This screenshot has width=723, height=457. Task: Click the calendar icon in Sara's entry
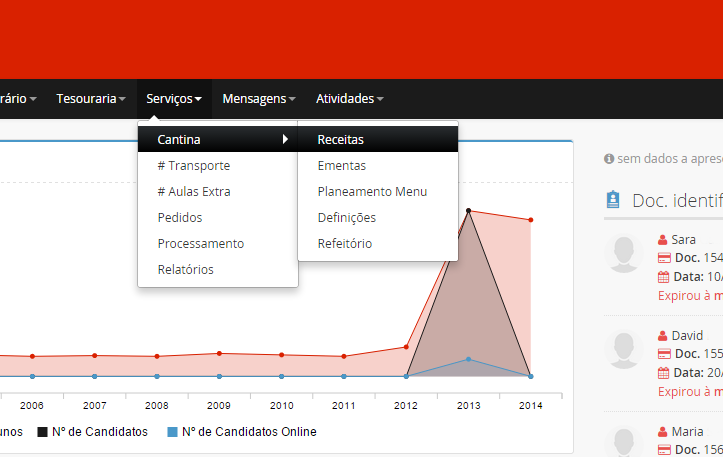point(663,277)
